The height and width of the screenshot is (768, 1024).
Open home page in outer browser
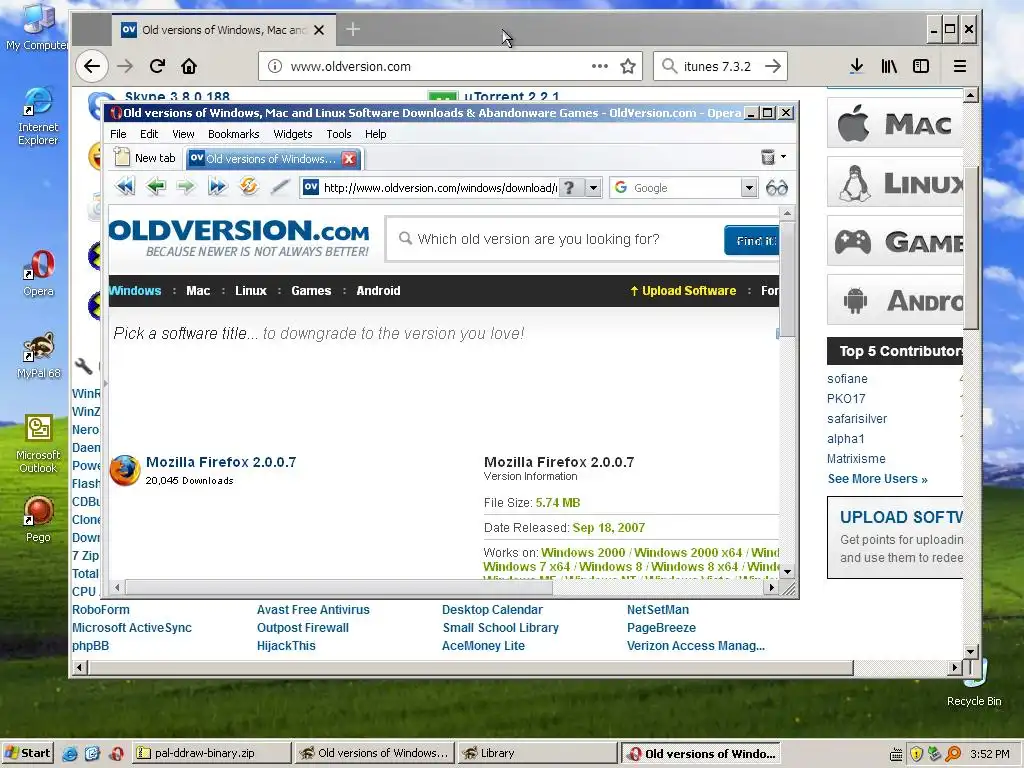(x=189, y=66)
